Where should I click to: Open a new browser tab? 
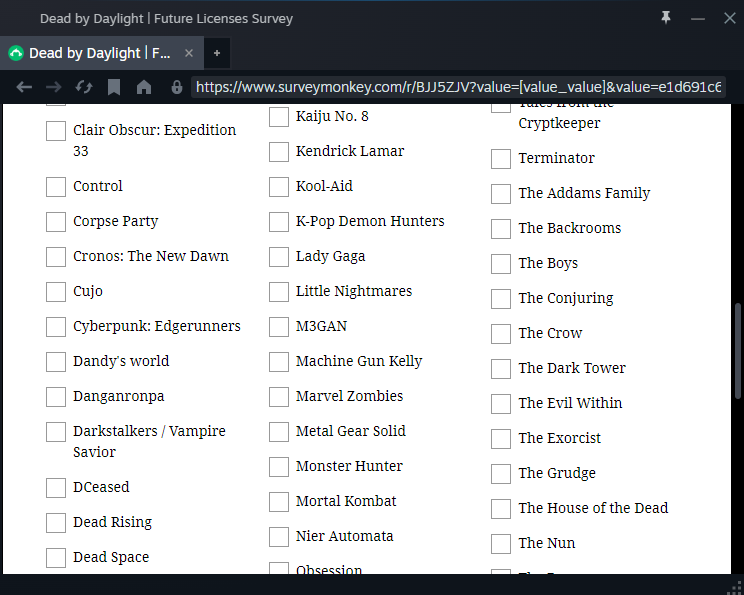coord(217,53)
